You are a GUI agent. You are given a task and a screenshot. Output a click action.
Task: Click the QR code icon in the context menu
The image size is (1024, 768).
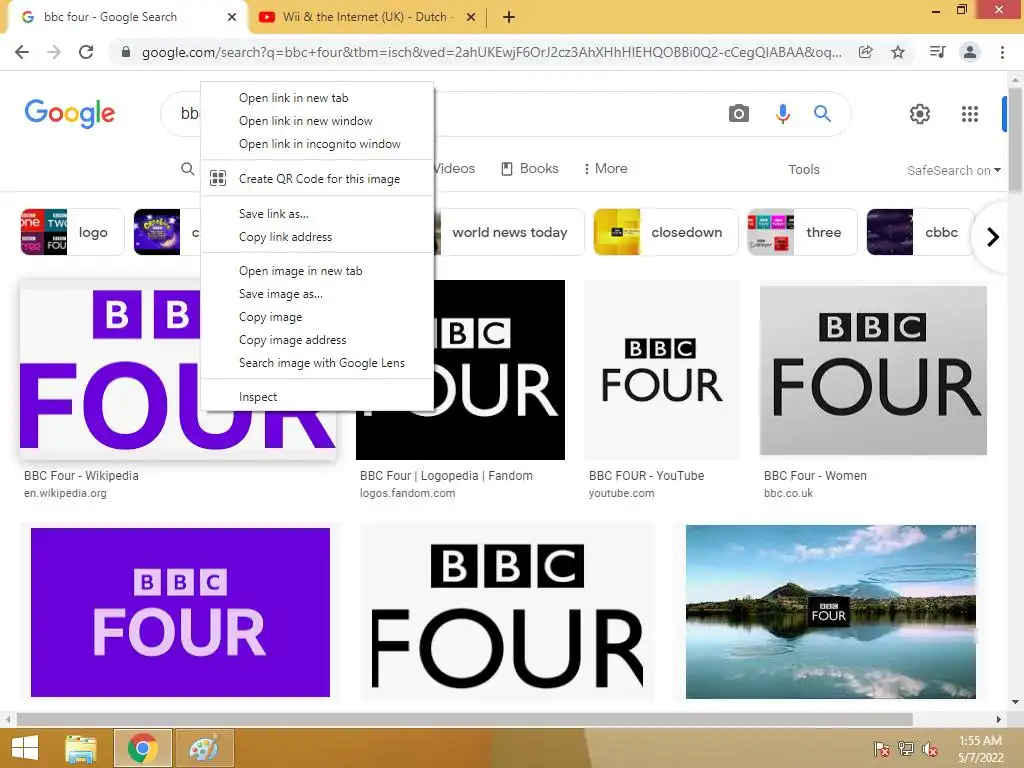pos(218,178)
